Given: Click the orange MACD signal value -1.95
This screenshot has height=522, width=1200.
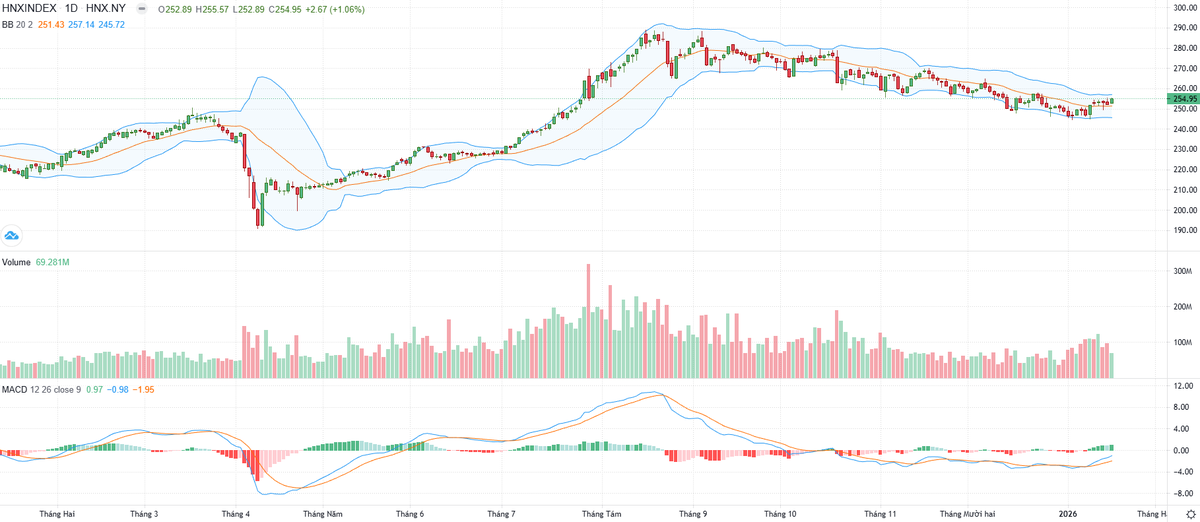Looking at the screenshot, I should (x=144, y=389).
